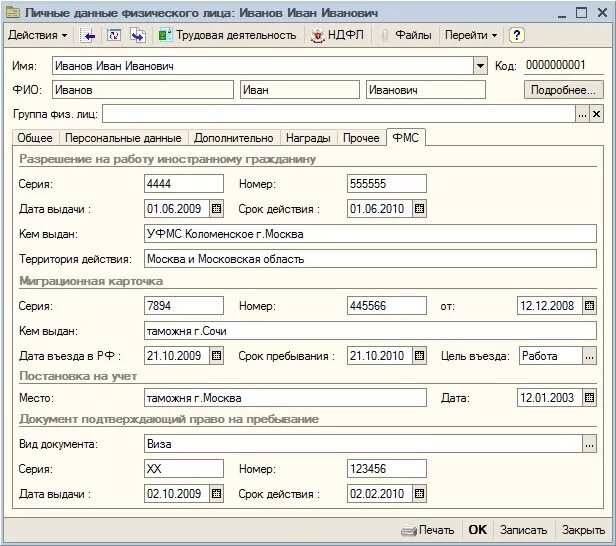Switch to the Общее tab
The height and width of the screenshot is (546, 616).
point(35,138)
